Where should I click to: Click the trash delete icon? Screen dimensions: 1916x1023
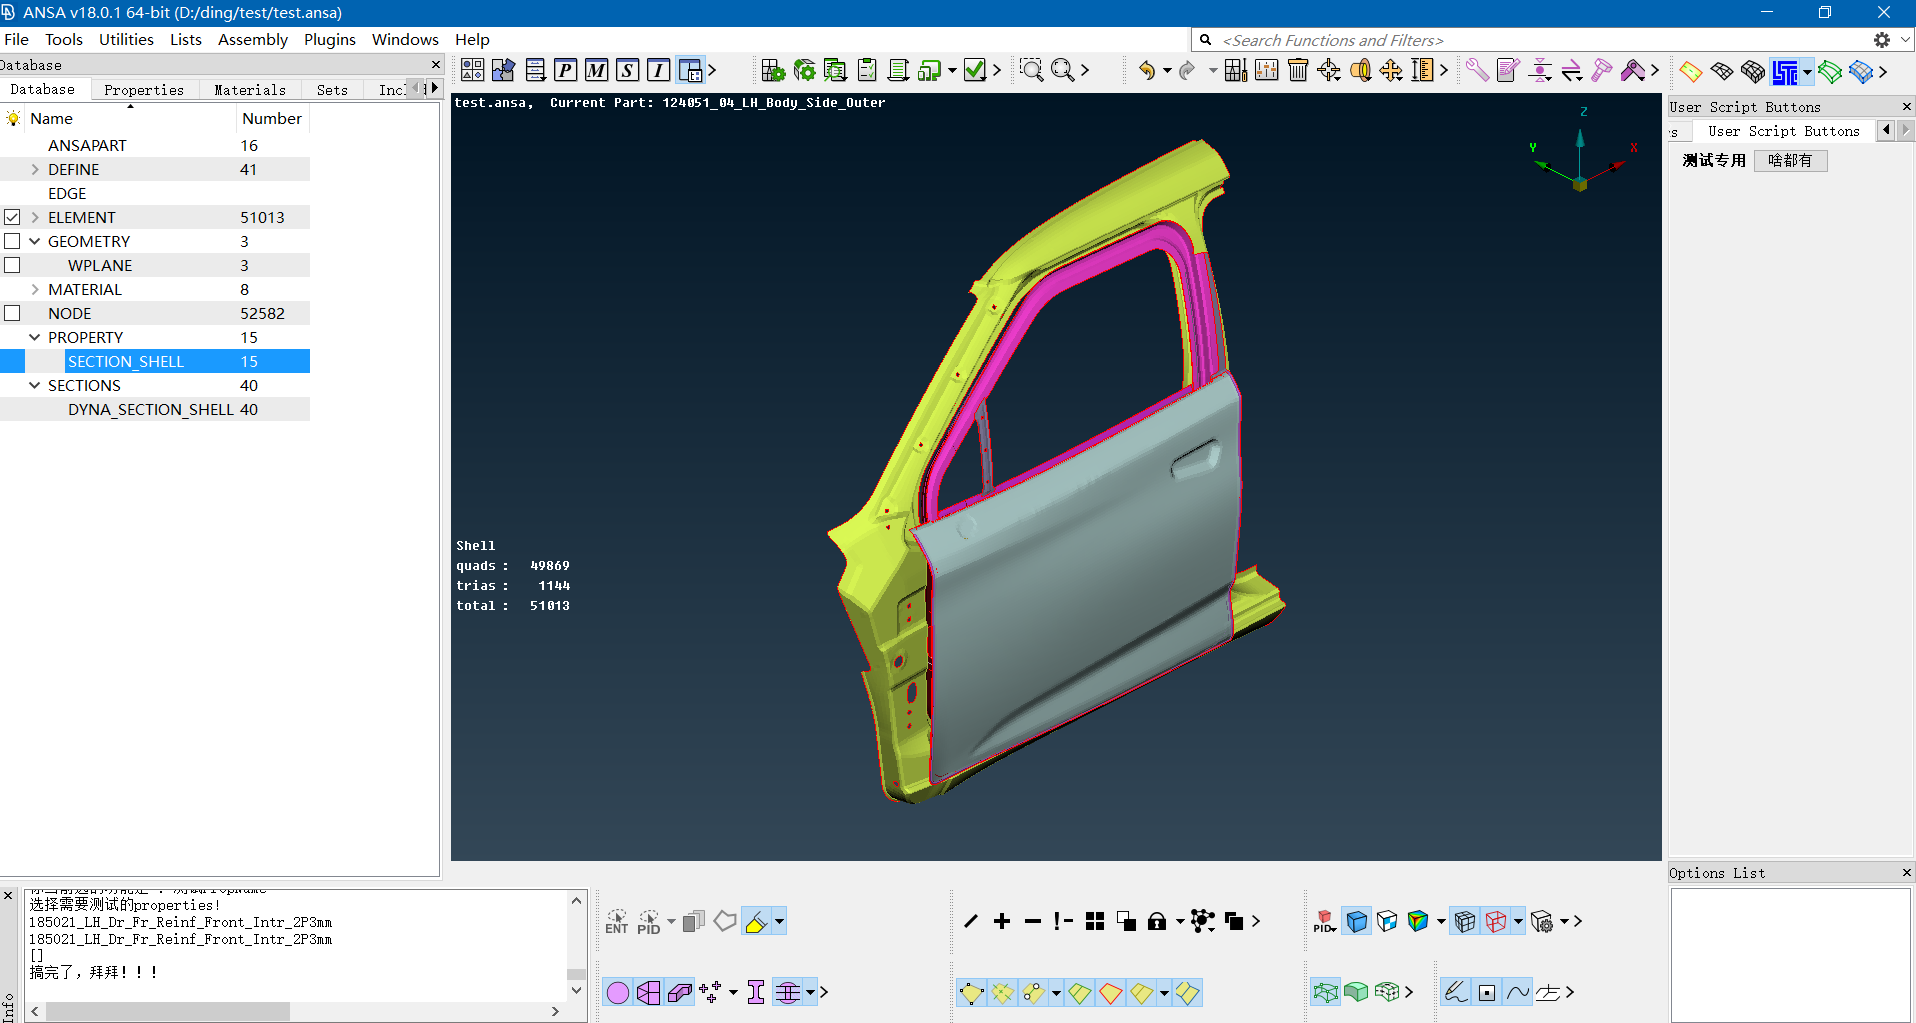[x=1298, y=70]
